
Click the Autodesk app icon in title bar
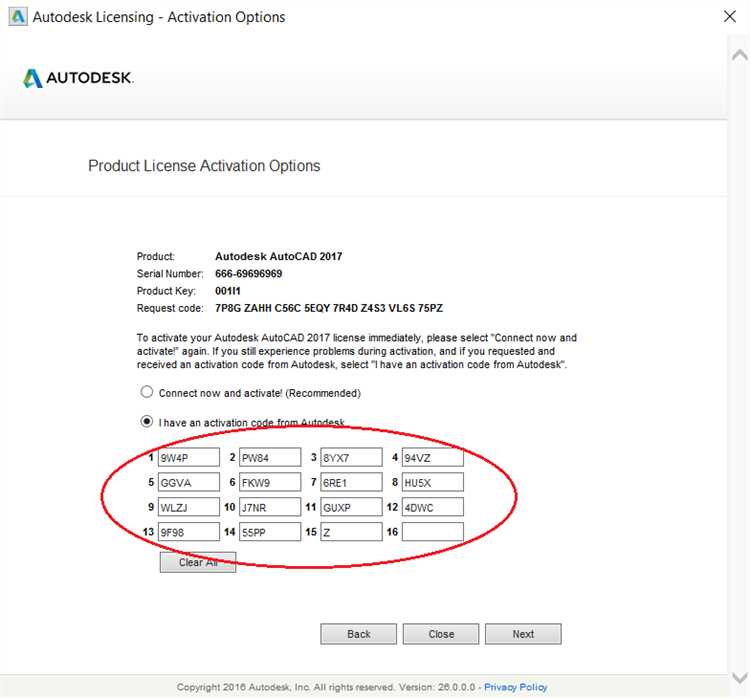(x=18, y=17)
